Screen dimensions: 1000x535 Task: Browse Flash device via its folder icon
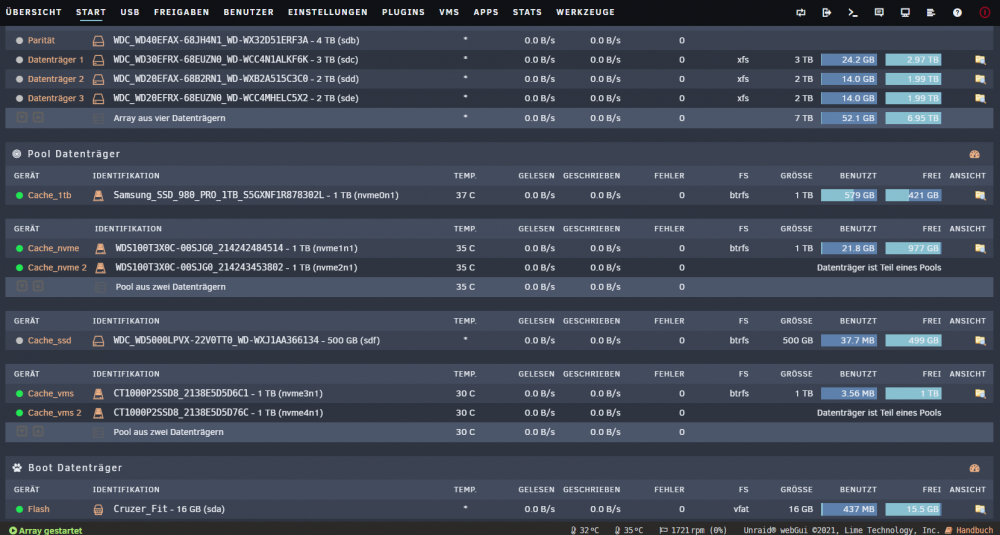point(980,509)
